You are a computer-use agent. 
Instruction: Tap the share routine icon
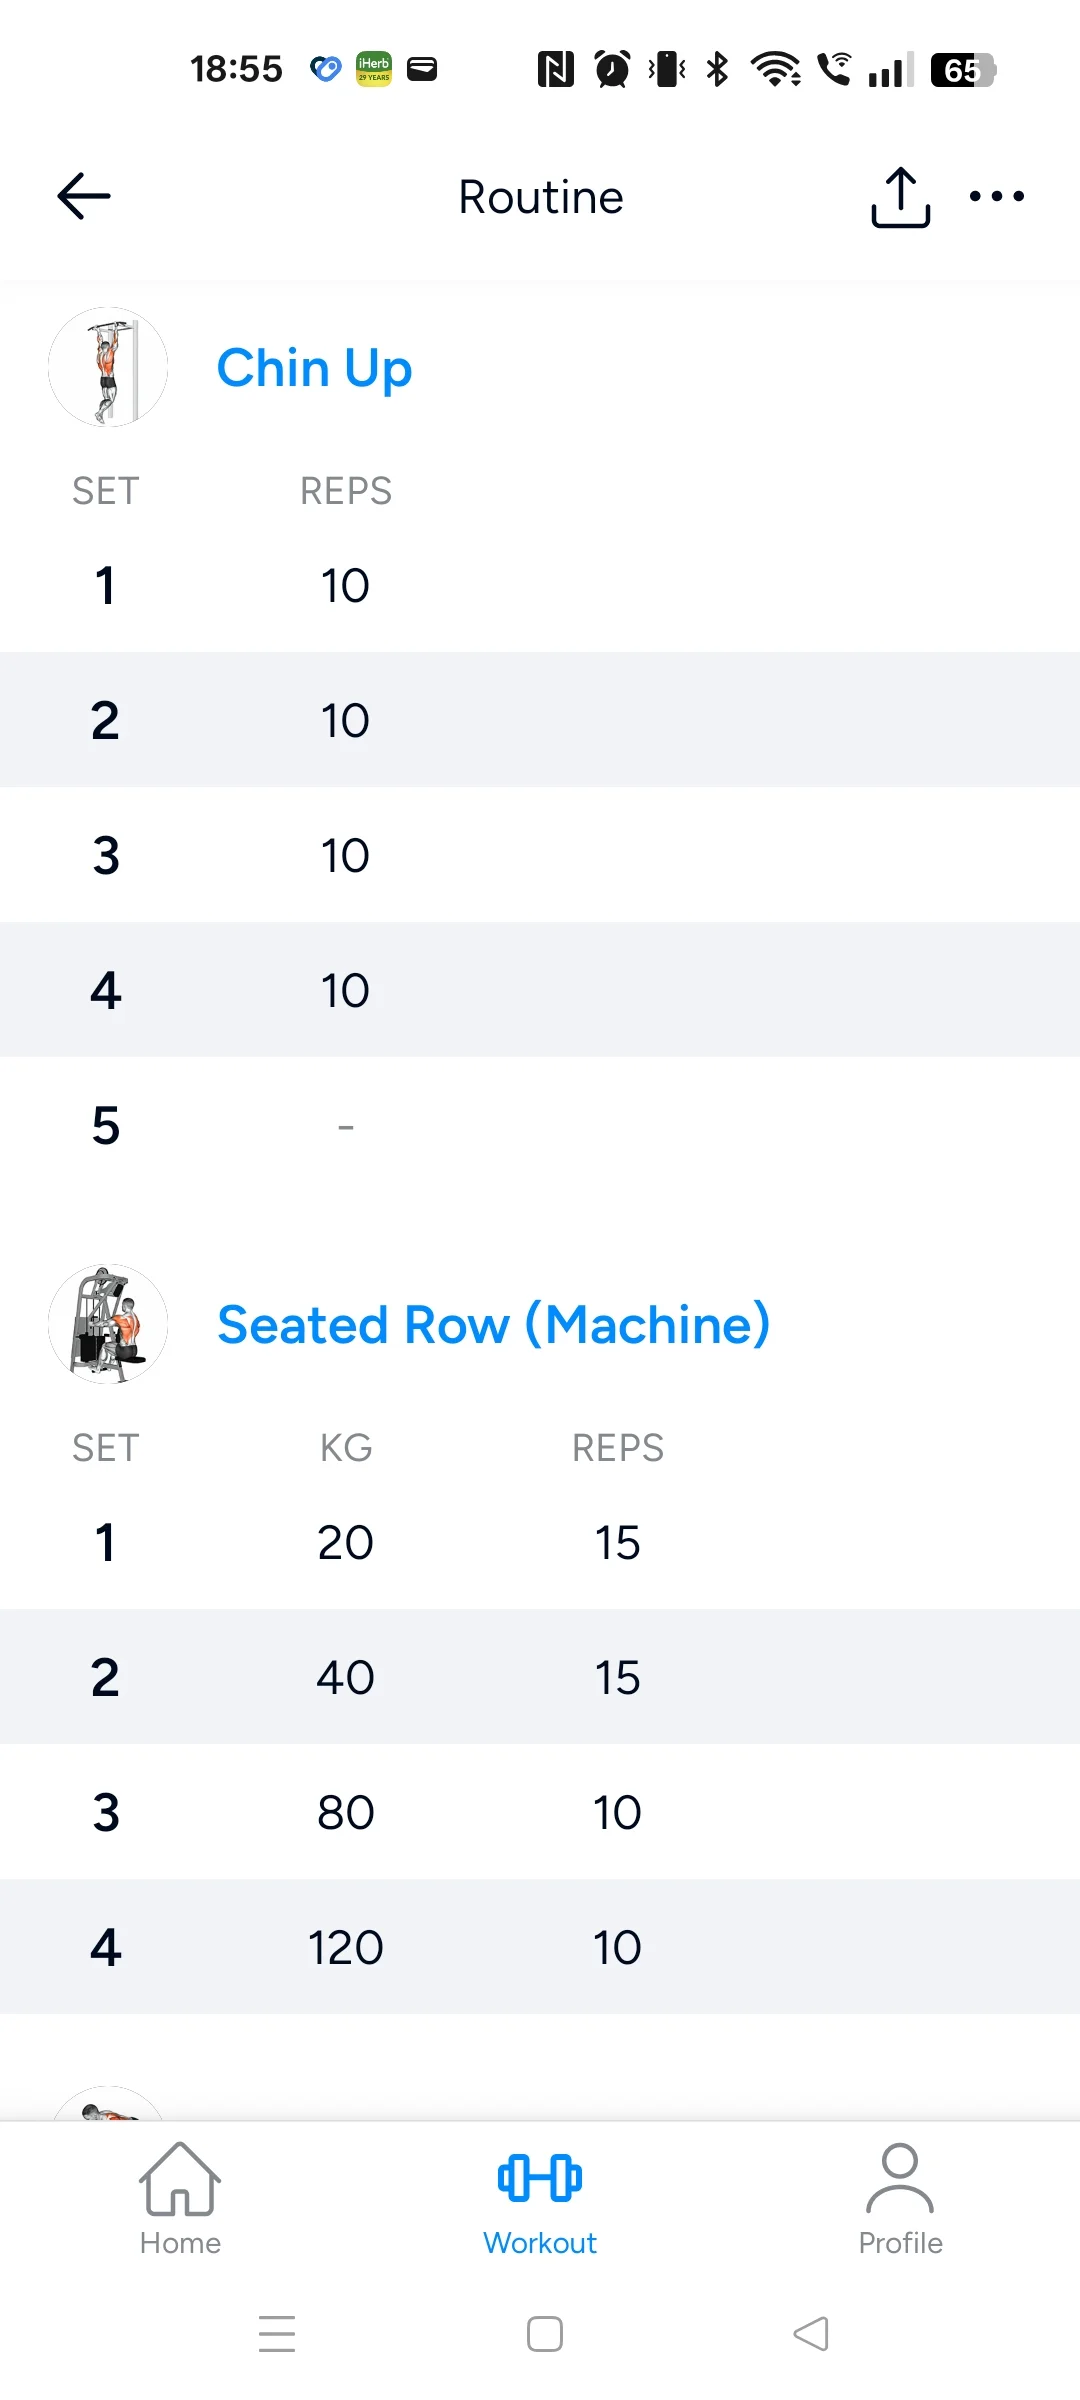(x=900, y=197)
